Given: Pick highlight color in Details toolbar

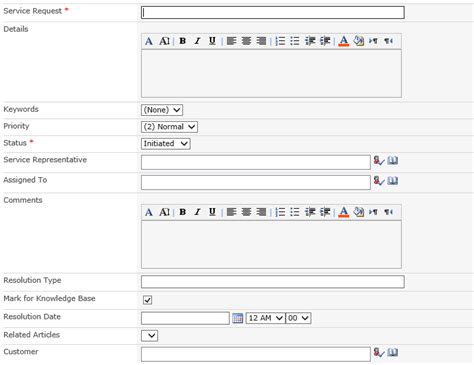Looking at the screenshot, I should pos(359,41).
